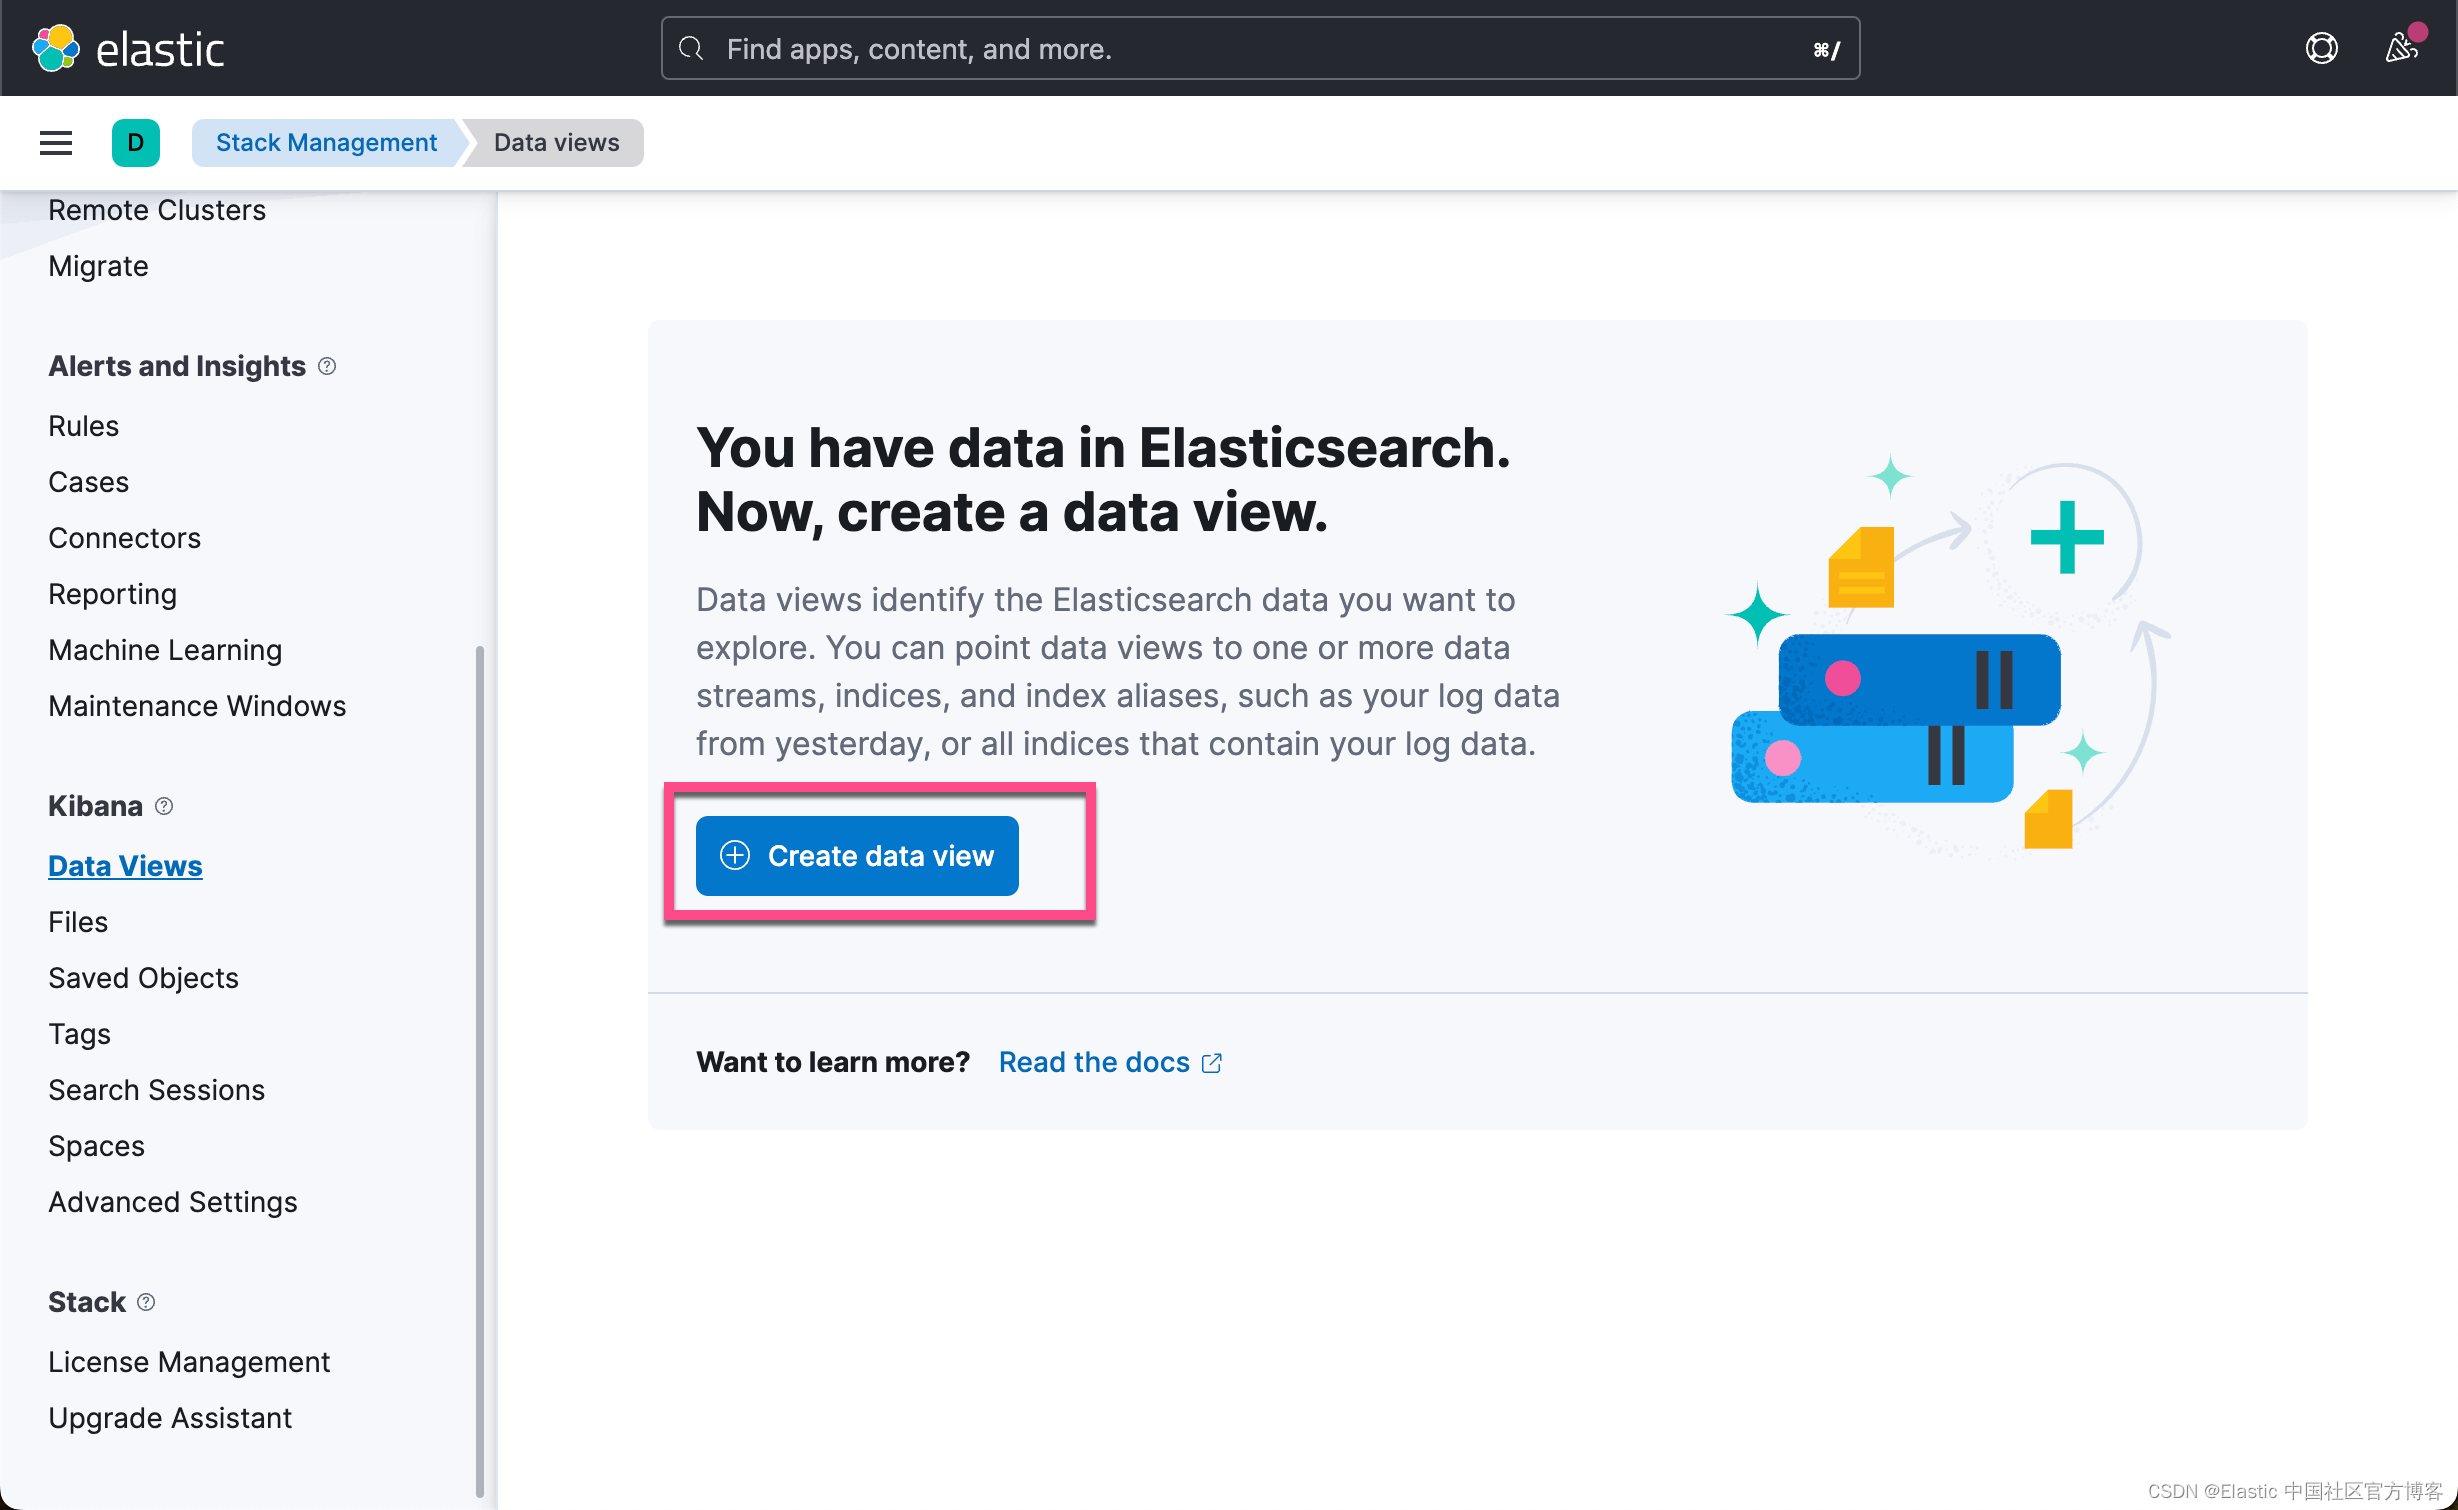Click the help icon beside the Stack heading
The width and height of the screenshot is (2458, 1510).
pos(145,1302)
